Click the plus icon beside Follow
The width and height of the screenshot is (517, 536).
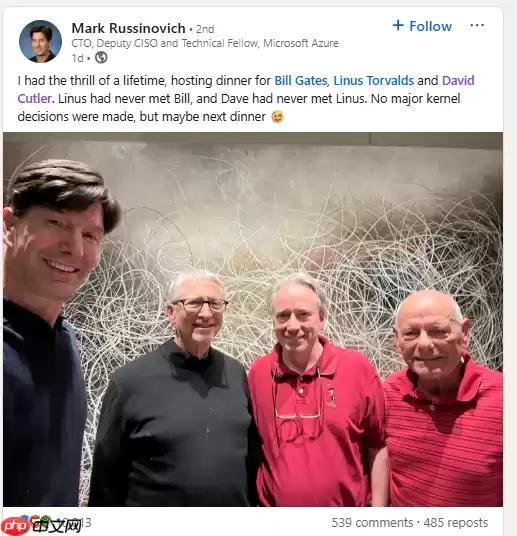[398, 25]
